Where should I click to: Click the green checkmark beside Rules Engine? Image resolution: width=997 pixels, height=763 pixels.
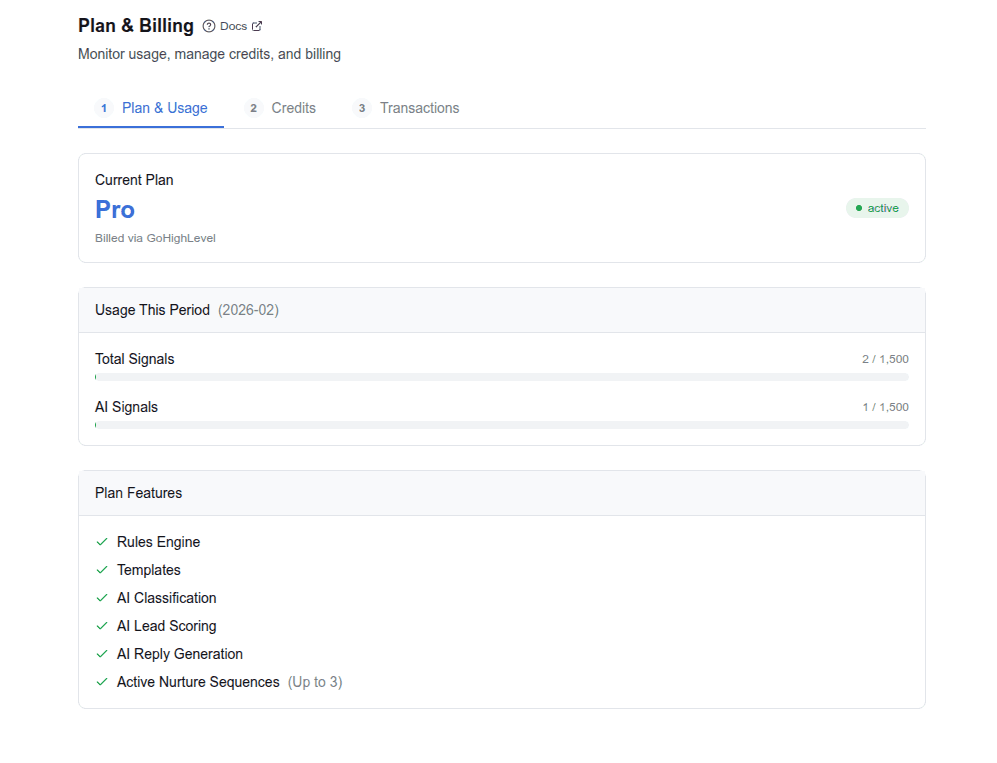[101, 541]
